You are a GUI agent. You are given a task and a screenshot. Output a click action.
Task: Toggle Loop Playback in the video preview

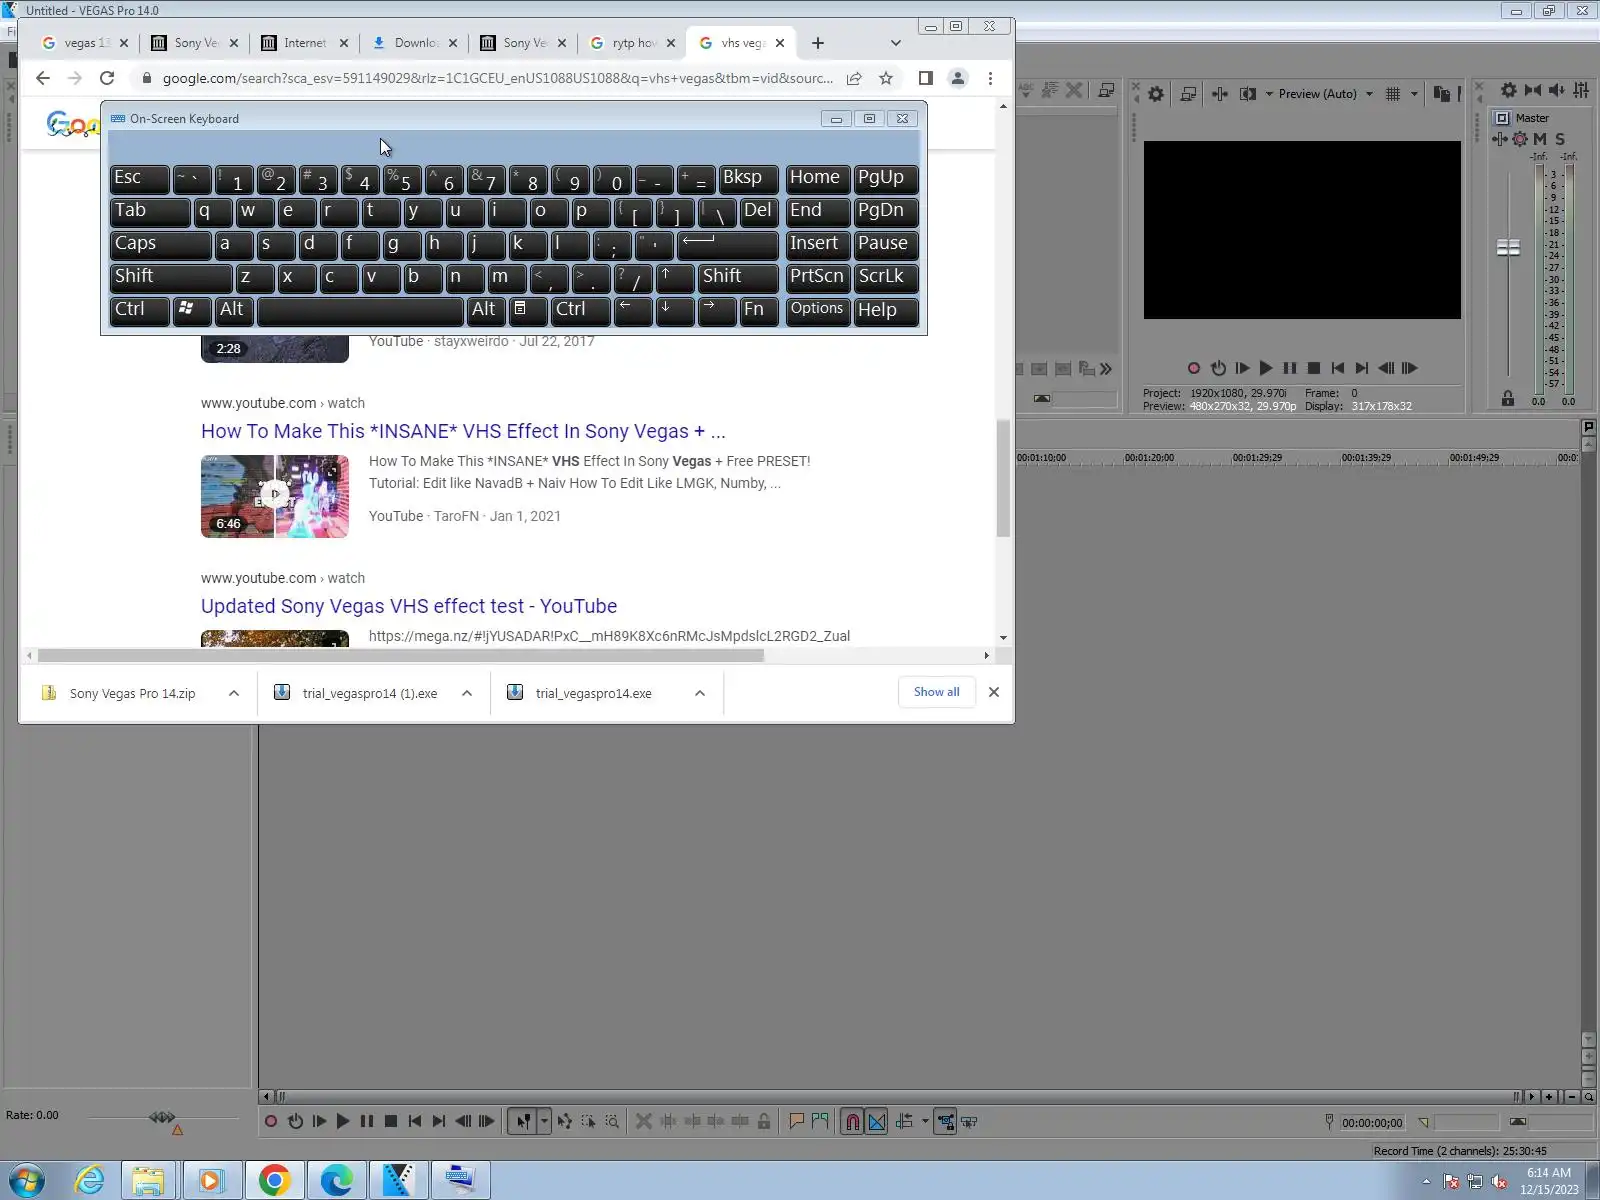[x=1218, y=368]
